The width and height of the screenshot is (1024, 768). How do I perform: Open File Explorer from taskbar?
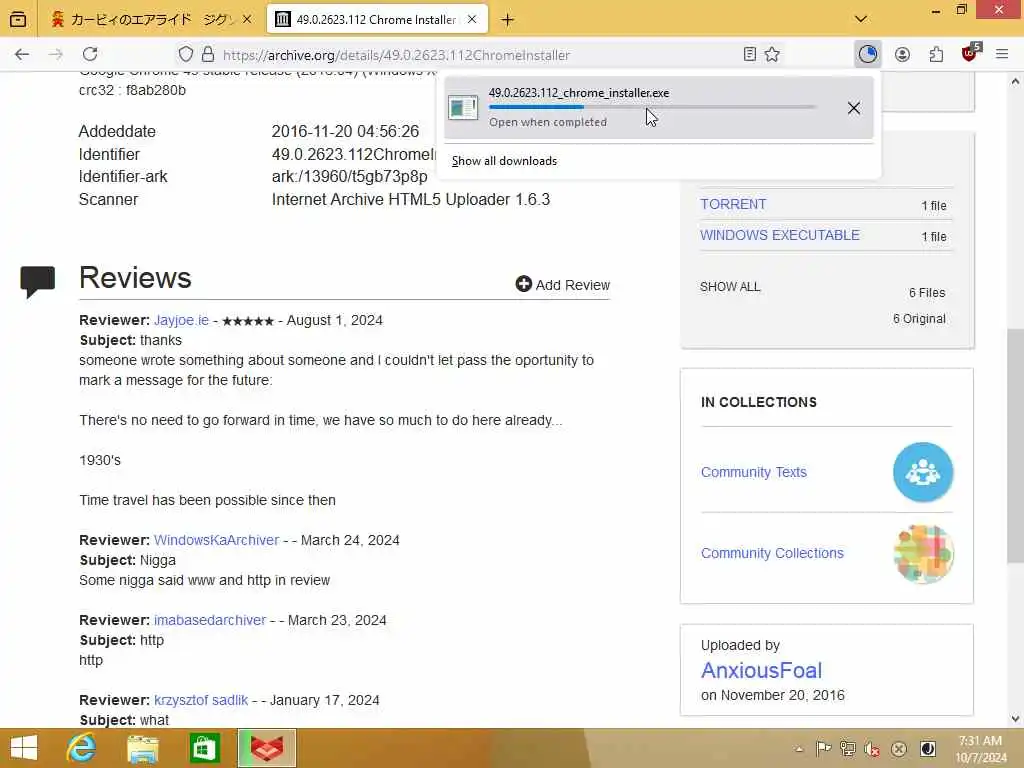point(142,748)
